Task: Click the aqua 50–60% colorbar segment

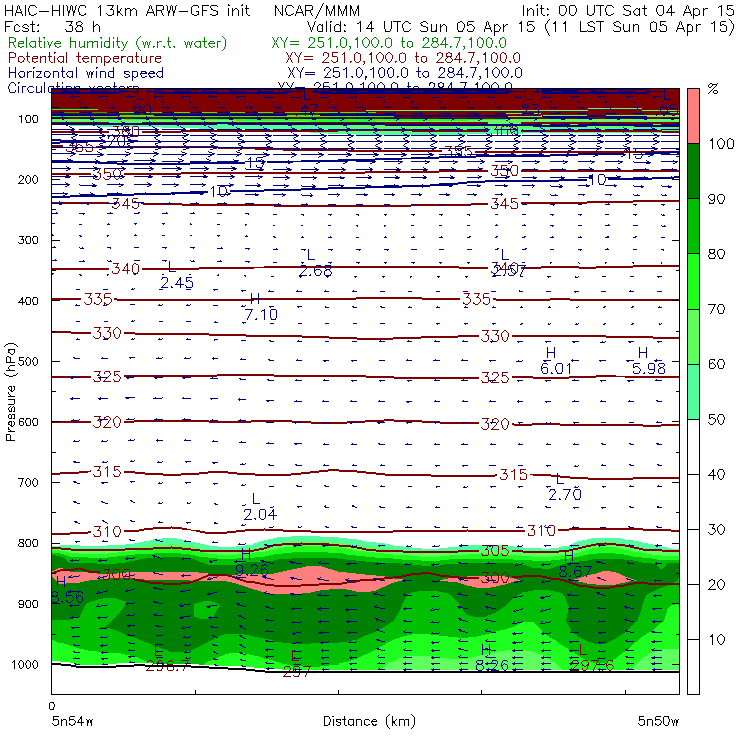Action: [x=693, y=392]
